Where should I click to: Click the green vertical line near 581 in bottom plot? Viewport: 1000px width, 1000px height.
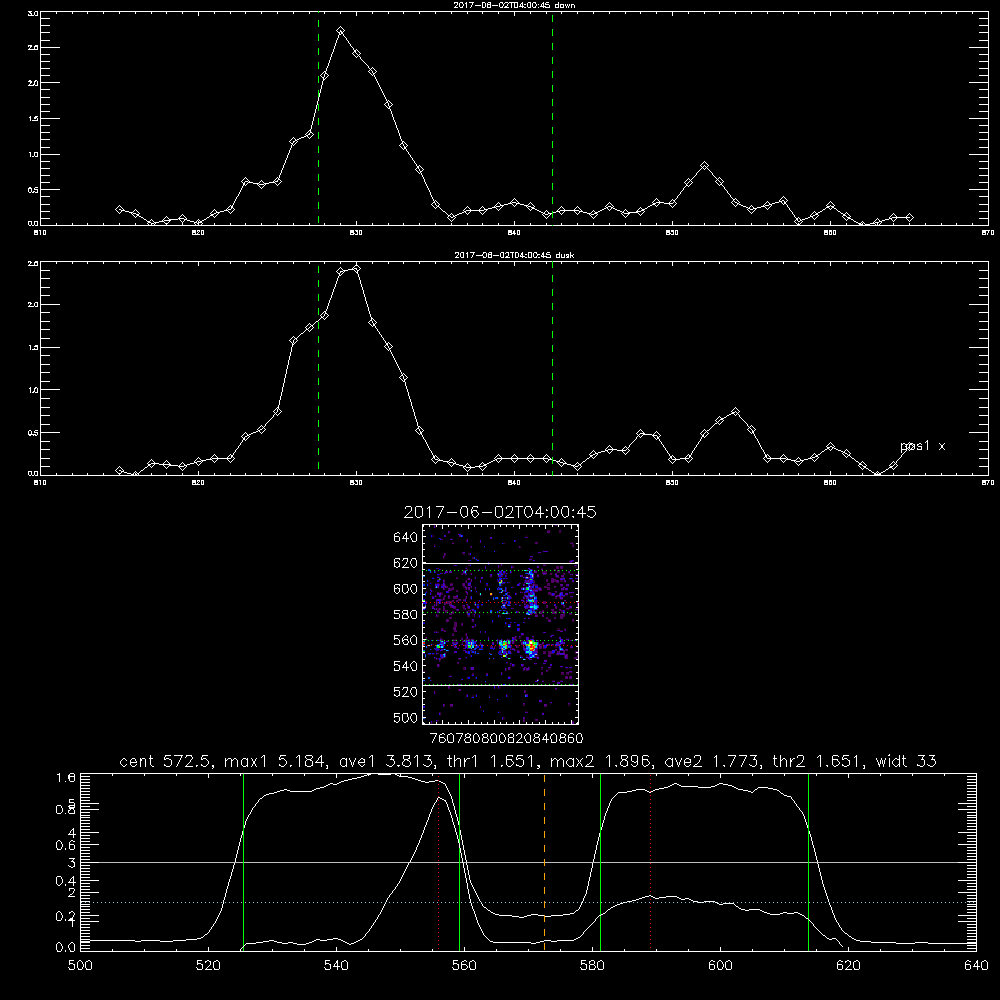tap(600, 861)
